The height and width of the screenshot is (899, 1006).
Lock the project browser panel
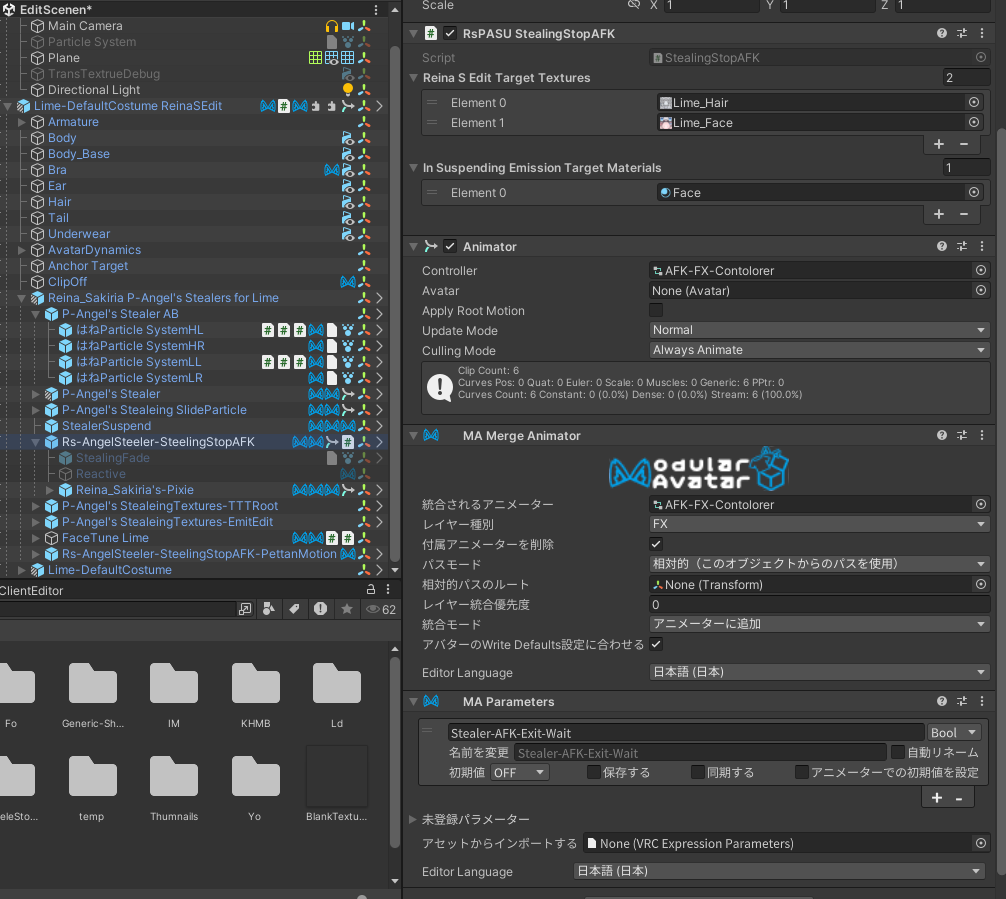click(371, 590)
